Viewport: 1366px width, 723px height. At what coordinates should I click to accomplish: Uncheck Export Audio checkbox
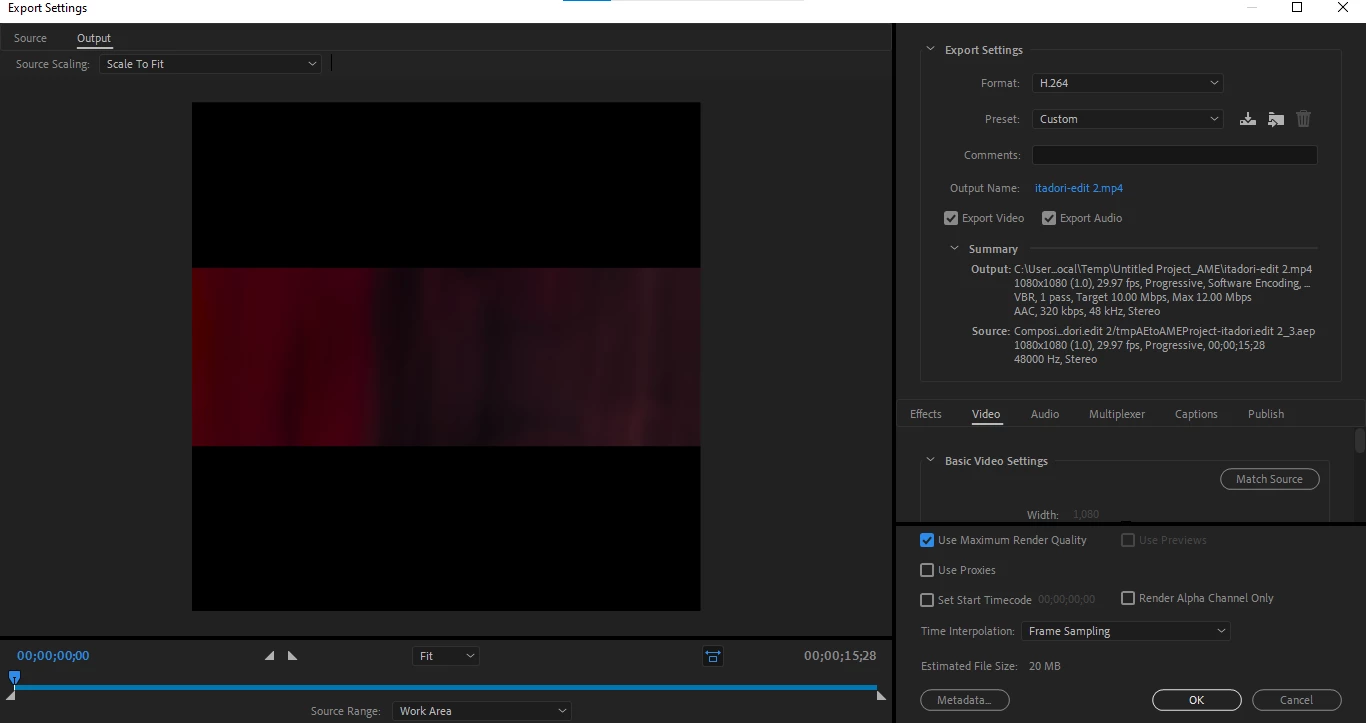tap(1049, 218)
